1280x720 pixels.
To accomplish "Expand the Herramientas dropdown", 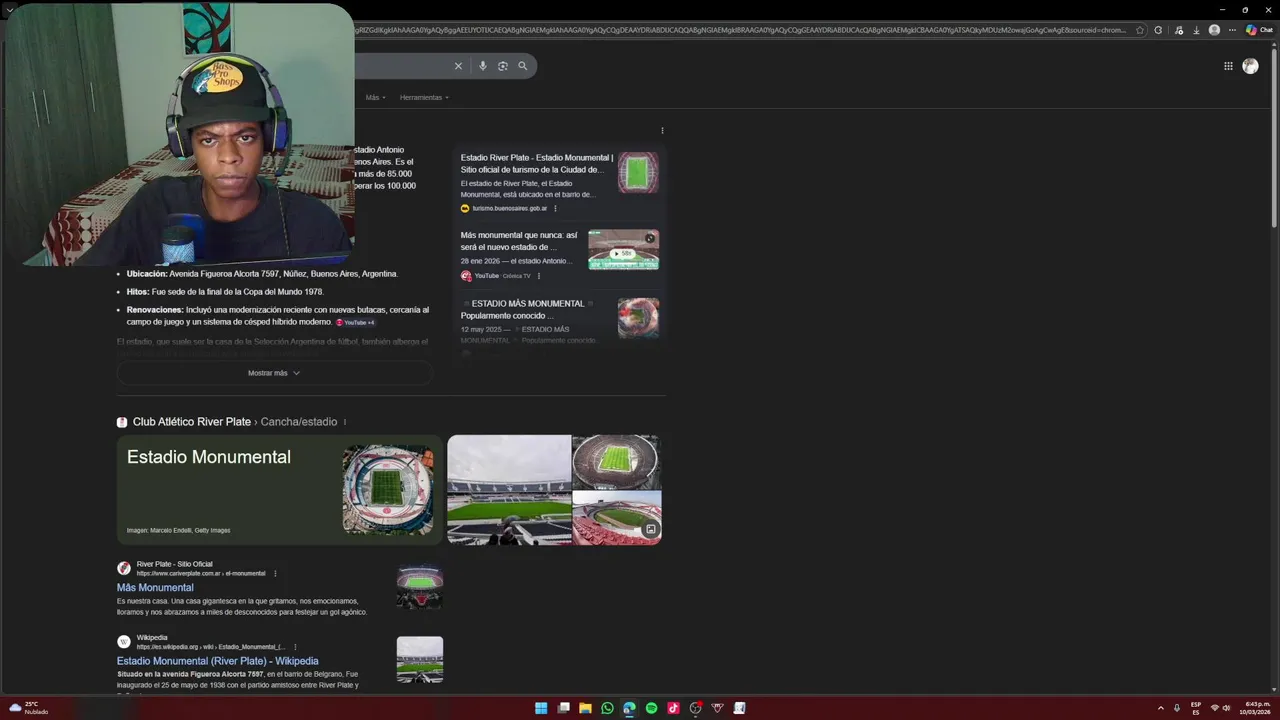I will 424,97.
